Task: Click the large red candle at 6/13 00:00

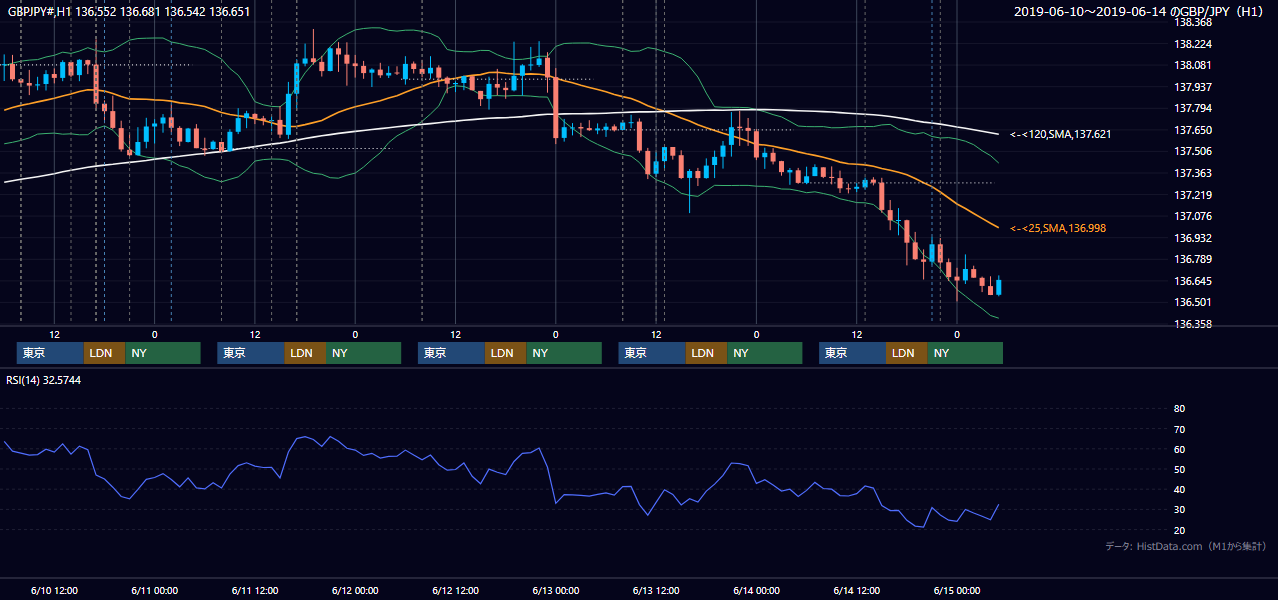Action: pyautogui.click(x=556, y=107)
